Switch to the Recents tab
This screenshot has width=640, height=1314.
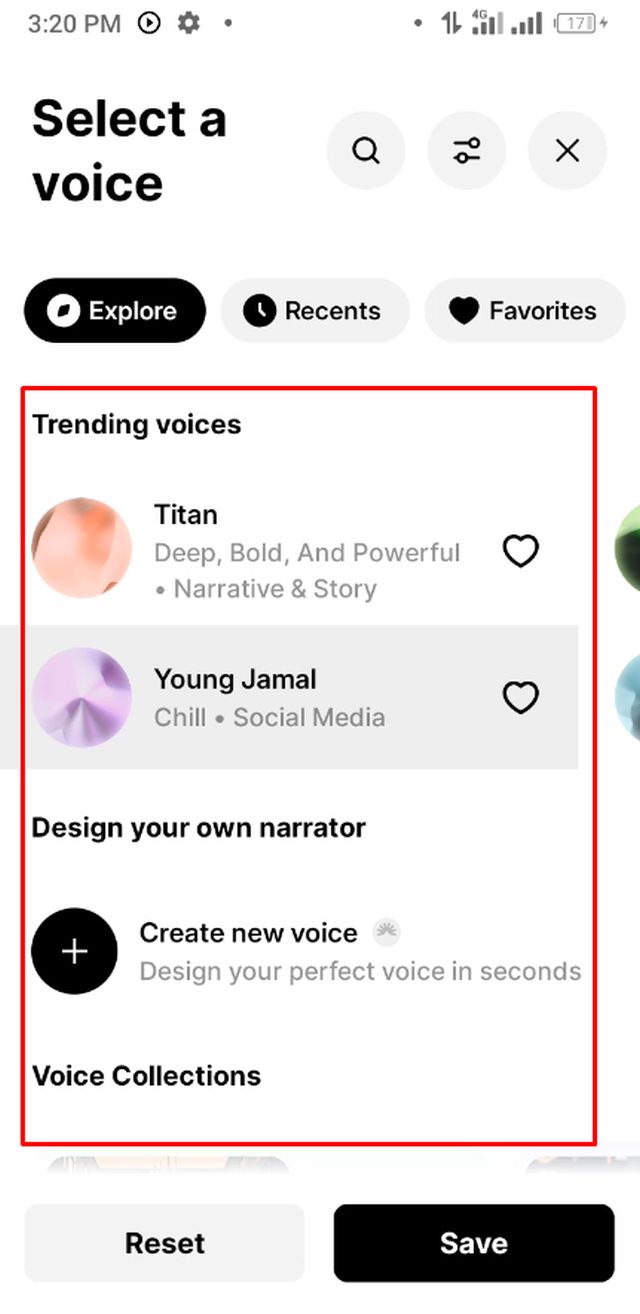coord(314,311)
